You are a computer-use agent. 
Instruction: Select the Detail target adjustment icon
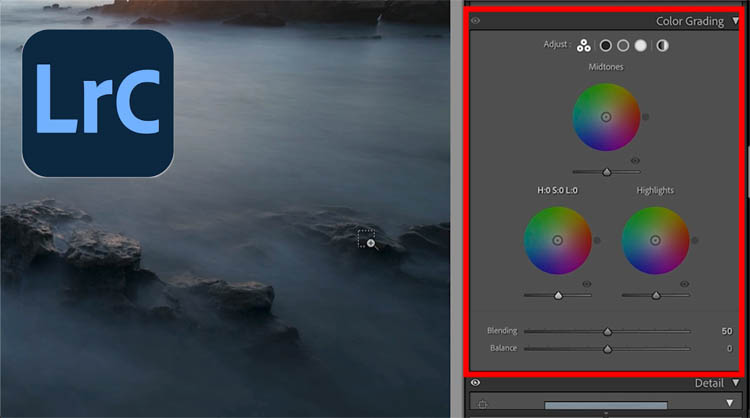483,404
